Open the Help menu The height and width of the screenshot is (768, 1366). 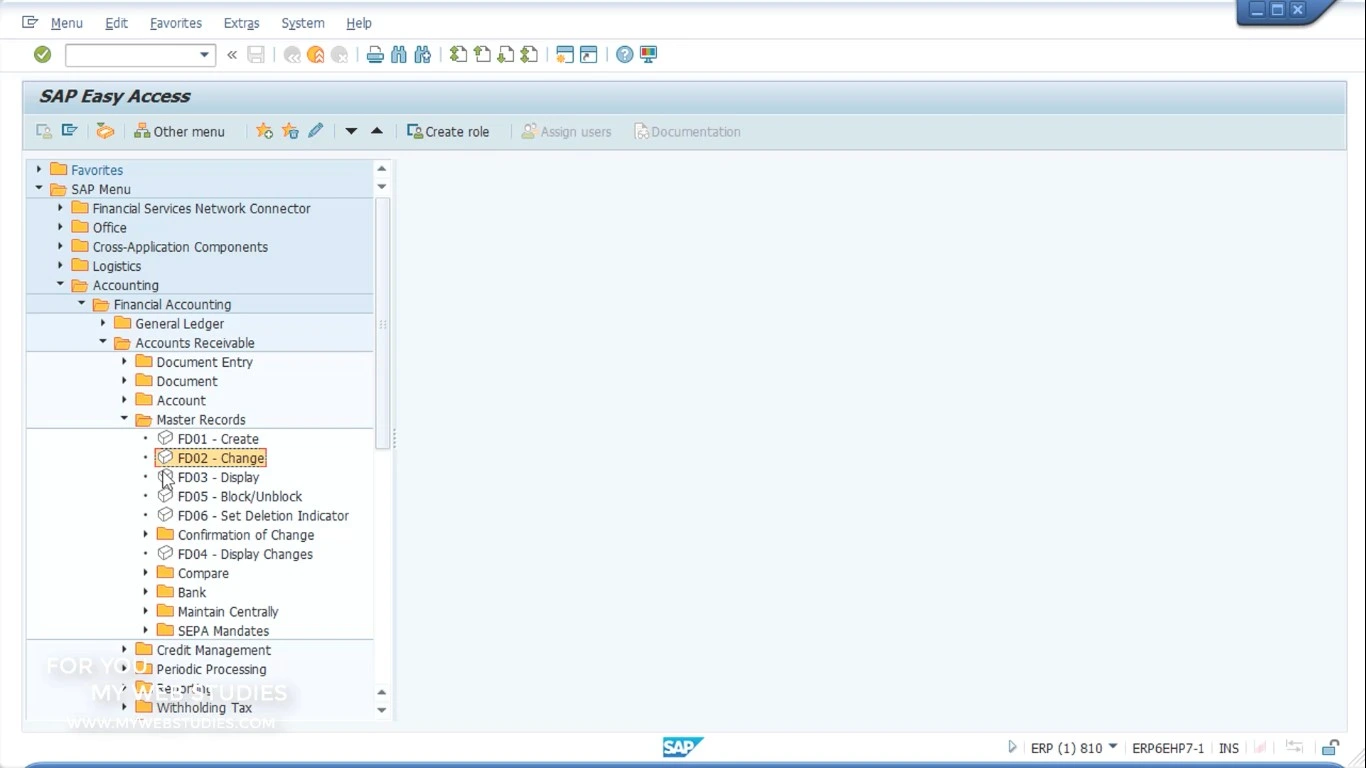359,23
